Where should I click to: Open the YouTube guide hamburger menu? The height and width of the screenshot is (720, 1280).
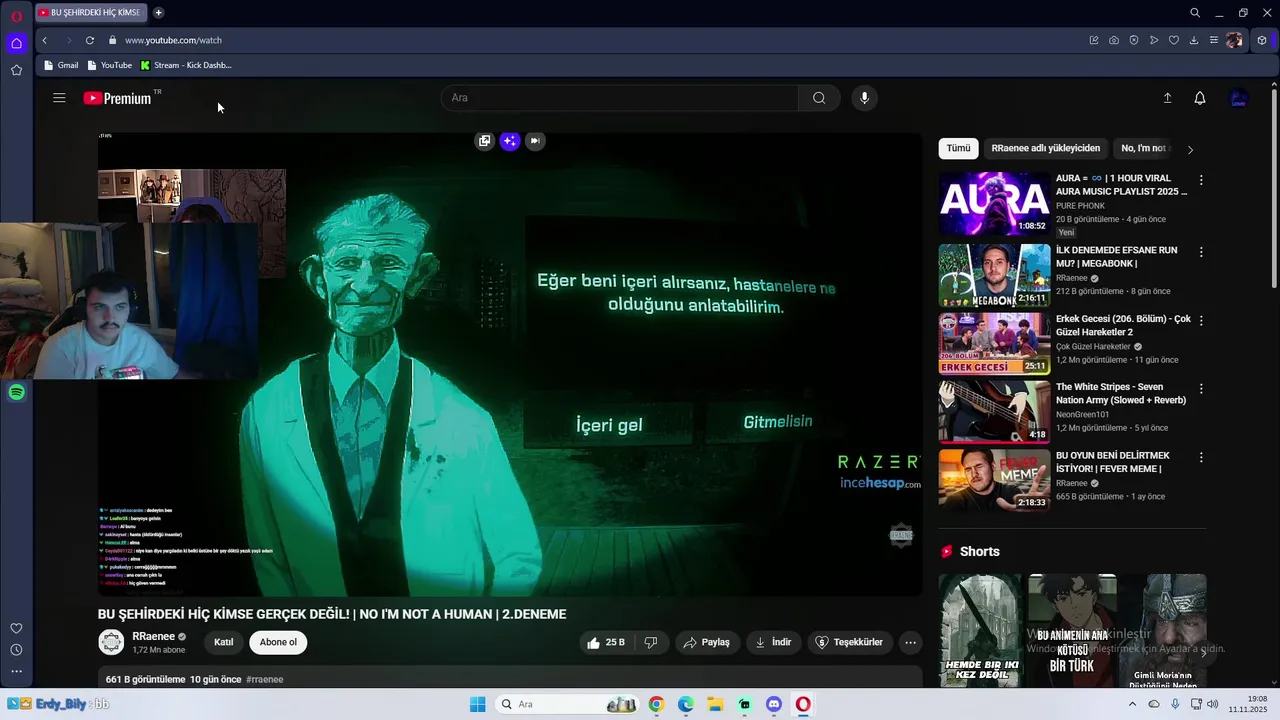point(59,98)
